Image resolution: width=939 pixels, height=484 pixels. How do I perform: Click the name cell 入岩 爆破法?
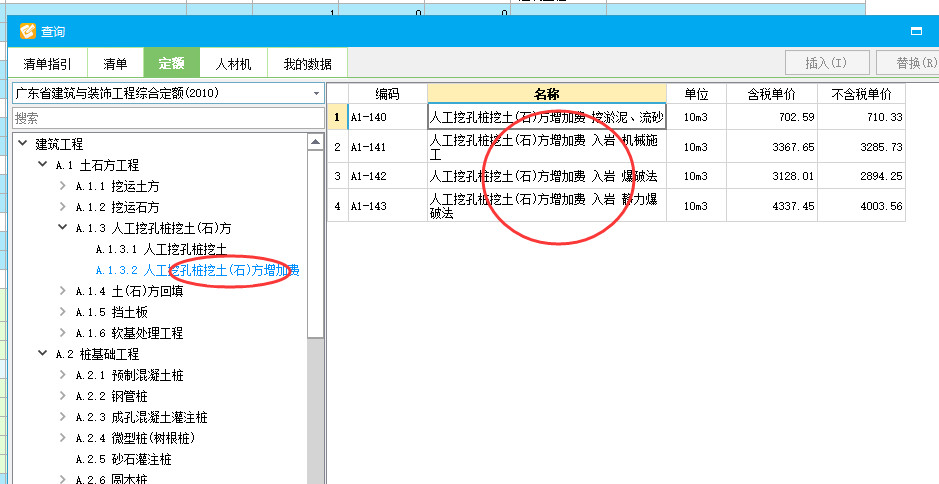547,176
